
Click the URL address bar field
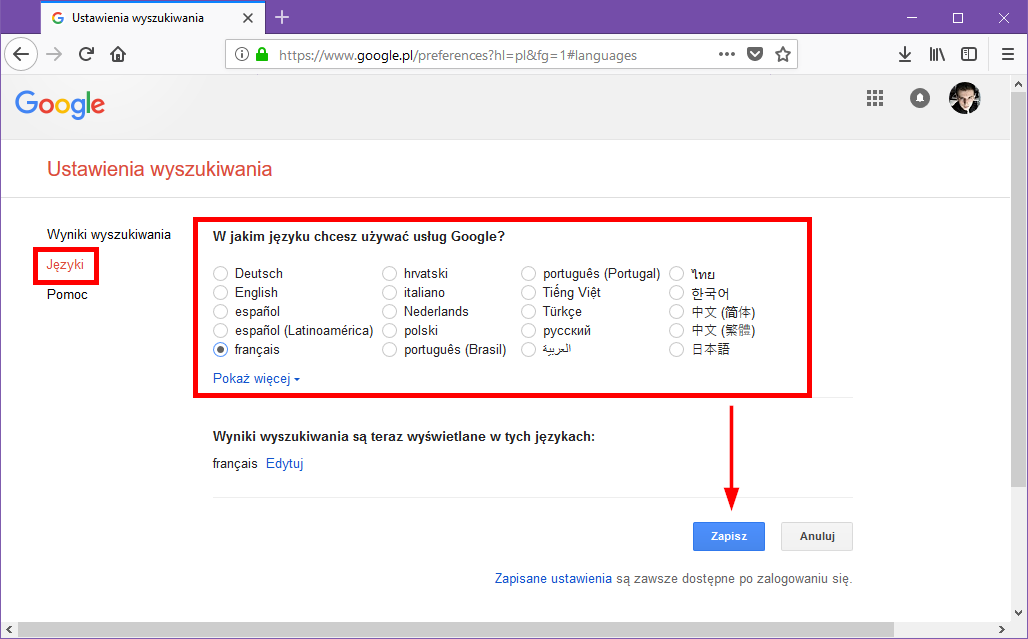490,55
